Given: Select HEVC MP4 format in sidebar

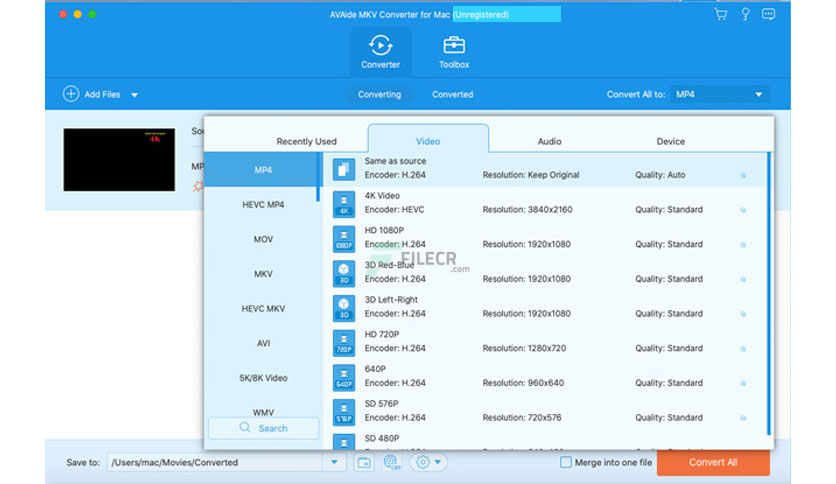Looking at the screenshot, I should point(263,204).
